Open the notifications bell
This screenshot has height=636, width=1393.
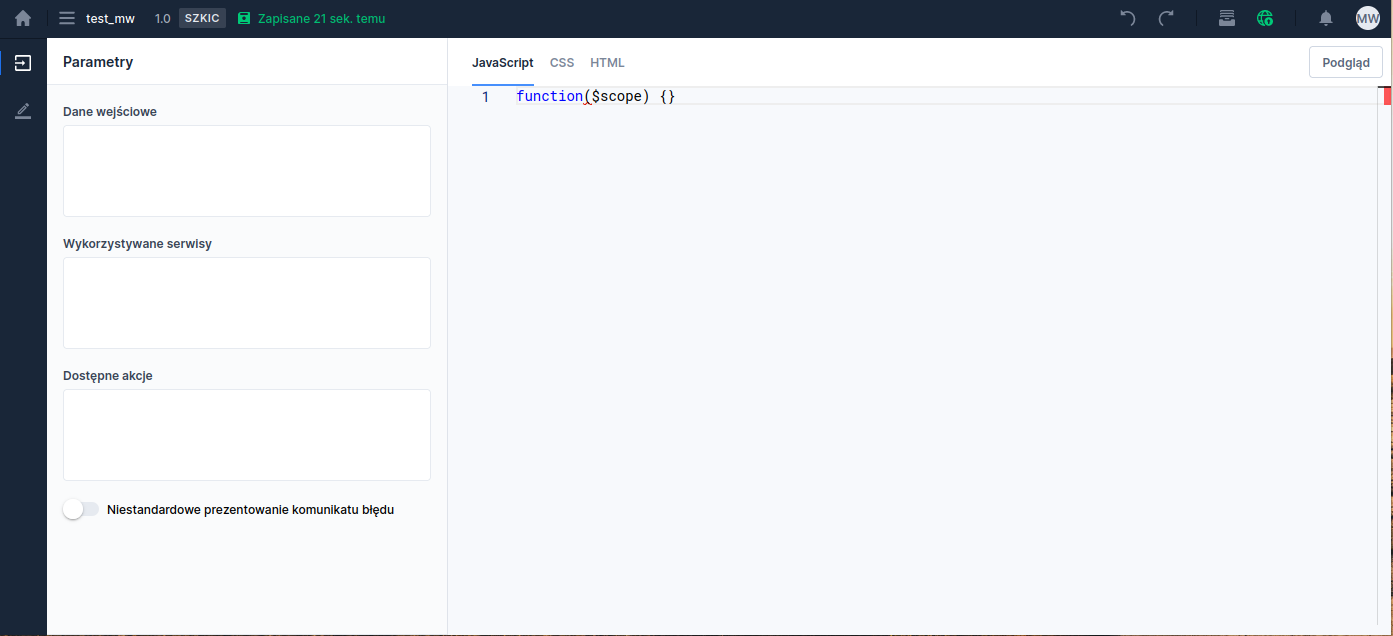coord(1326,18)
